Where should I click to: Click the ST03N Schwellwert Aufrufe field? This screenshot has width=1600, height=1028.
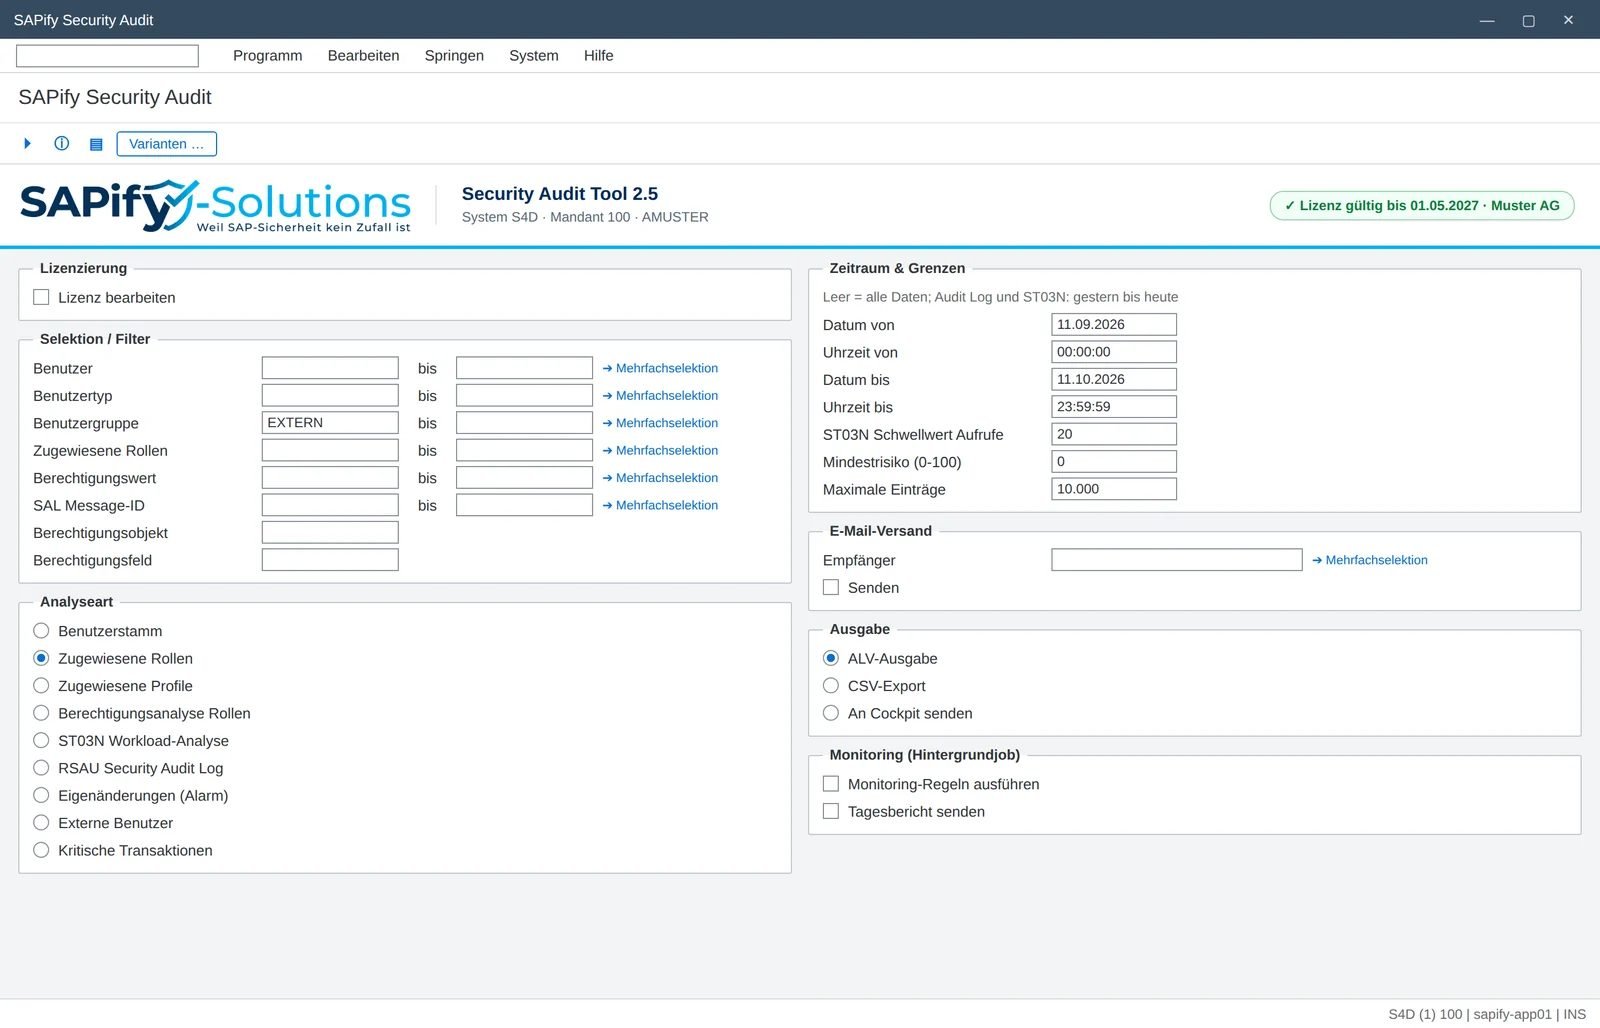pos(1114,434)
